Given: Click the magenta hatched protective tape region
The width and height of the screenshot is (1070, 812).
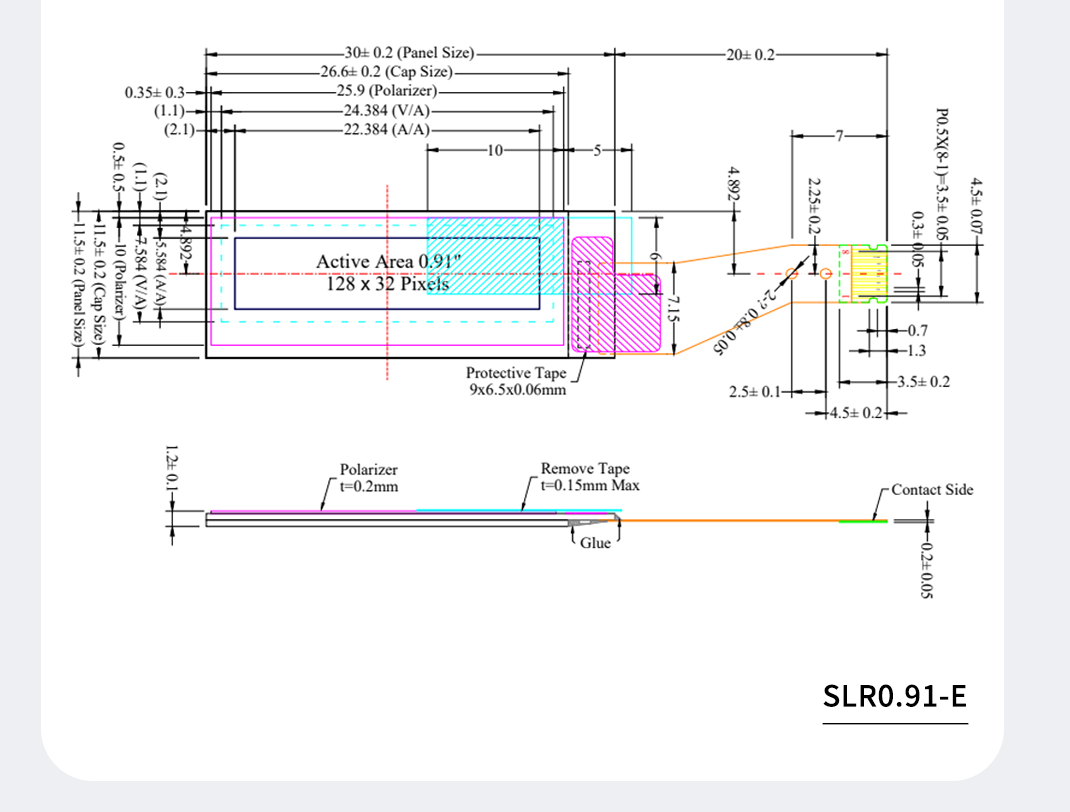Looking at the screenshot, I should (x=616, y=295).
